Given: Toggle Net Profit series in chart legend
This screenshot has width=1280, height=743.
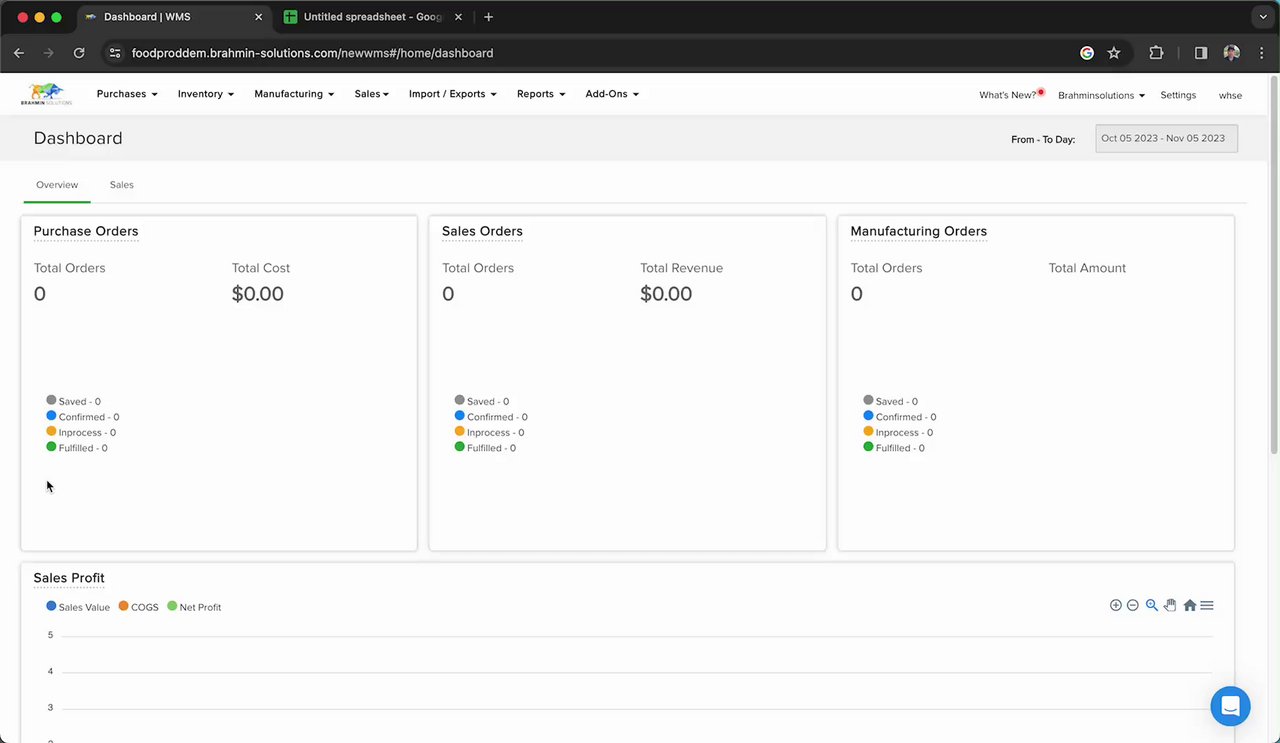Looking at the screenshot, I should coord(195,607).
